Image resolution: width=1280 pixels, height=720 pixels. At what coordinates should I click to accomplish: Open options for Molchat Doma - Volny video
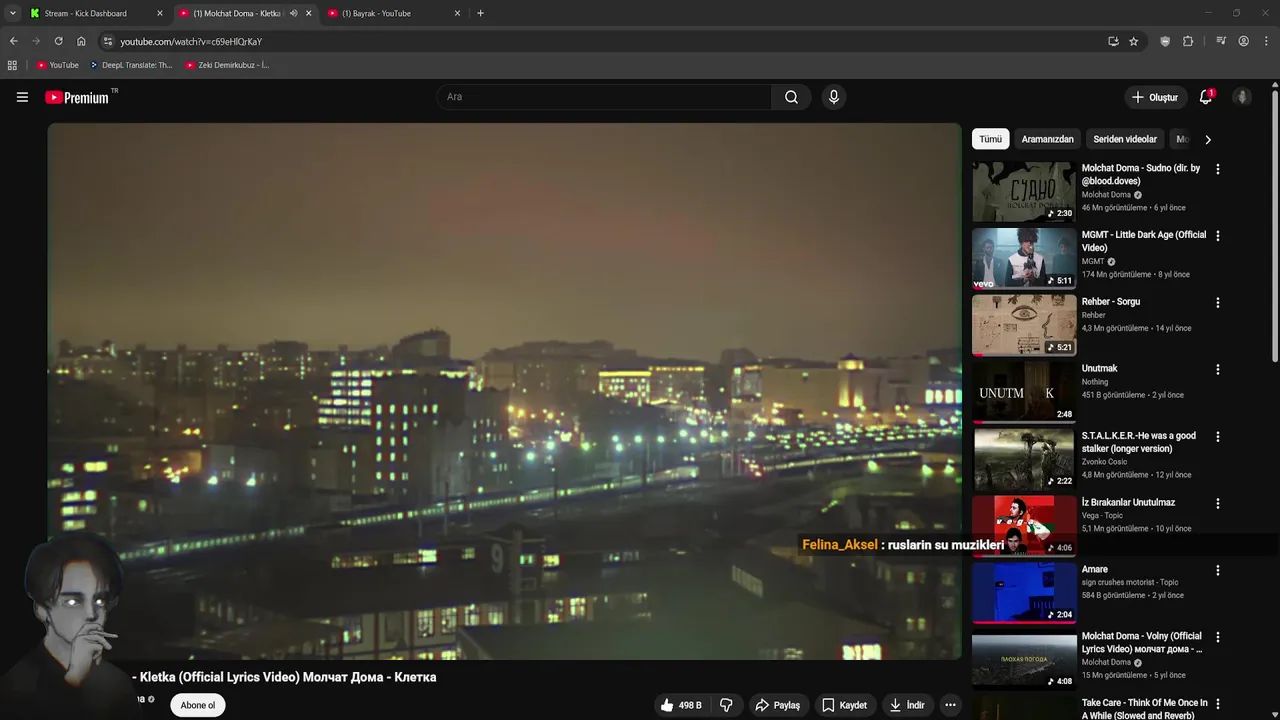pos(1217,638)
